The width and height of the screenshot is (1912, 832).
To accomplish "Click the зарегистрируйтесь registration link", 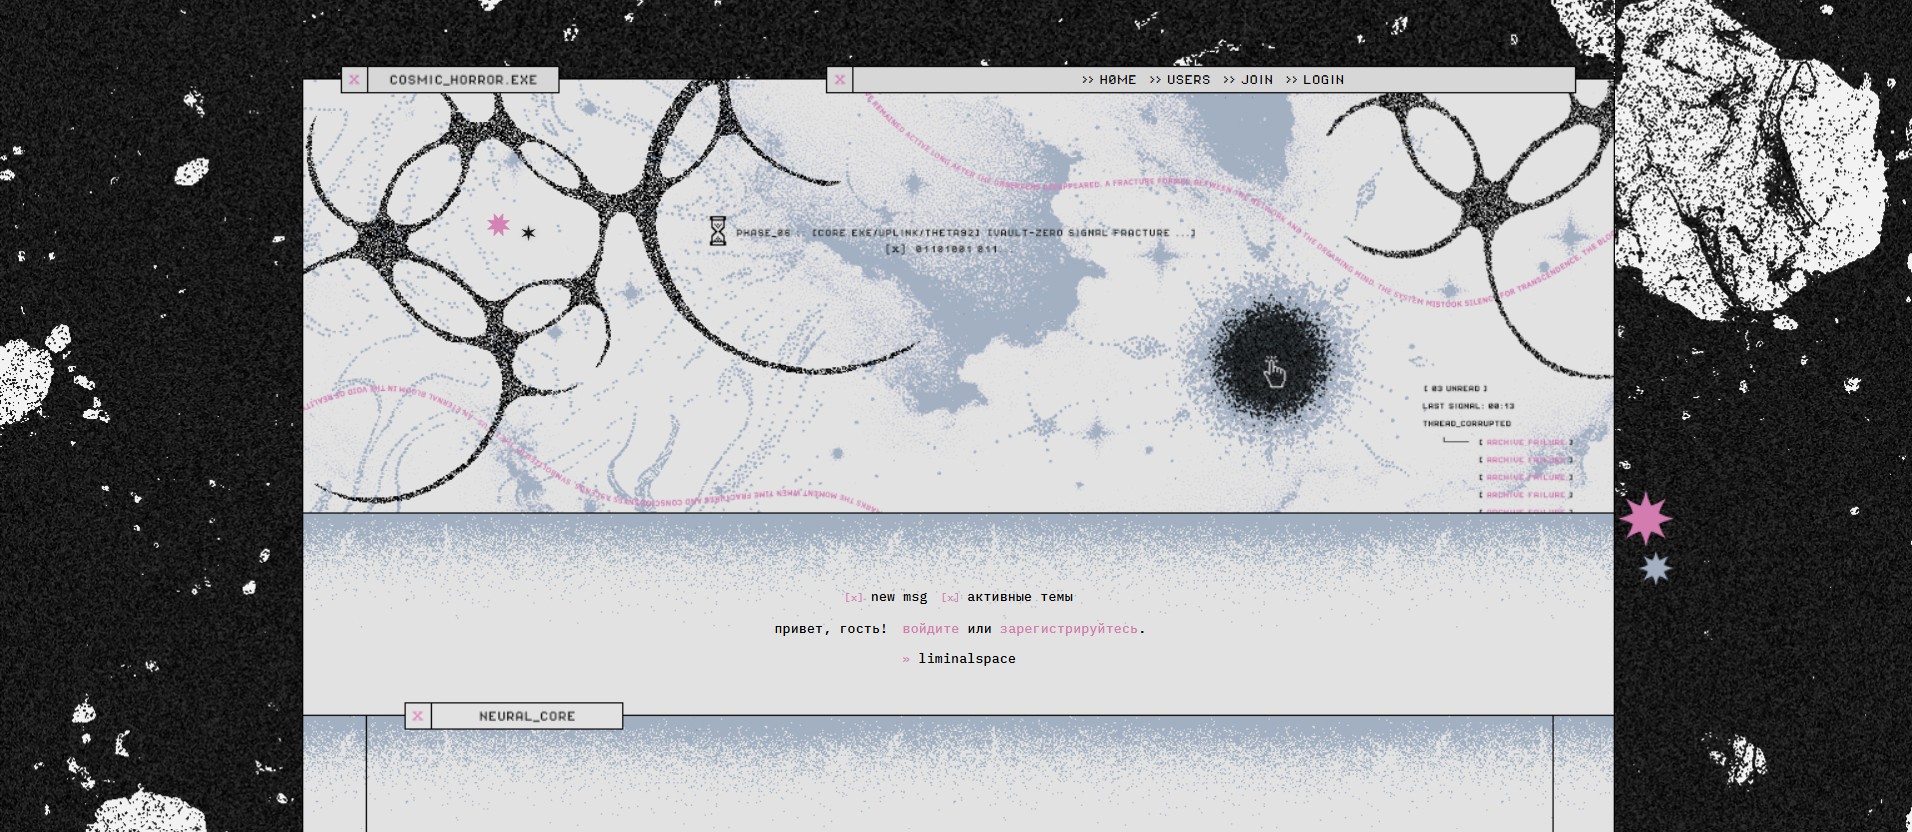I will tap(1069, 629).
